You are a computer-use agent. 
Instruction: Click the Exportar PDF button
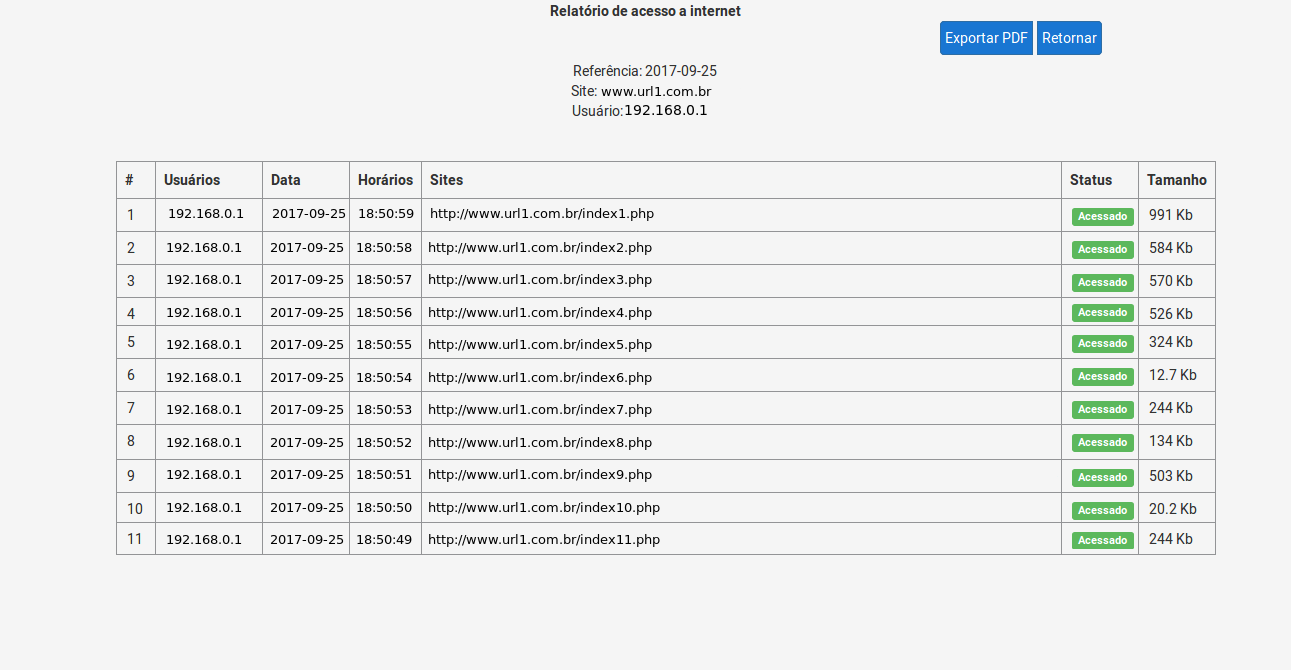tap(986, 38)
